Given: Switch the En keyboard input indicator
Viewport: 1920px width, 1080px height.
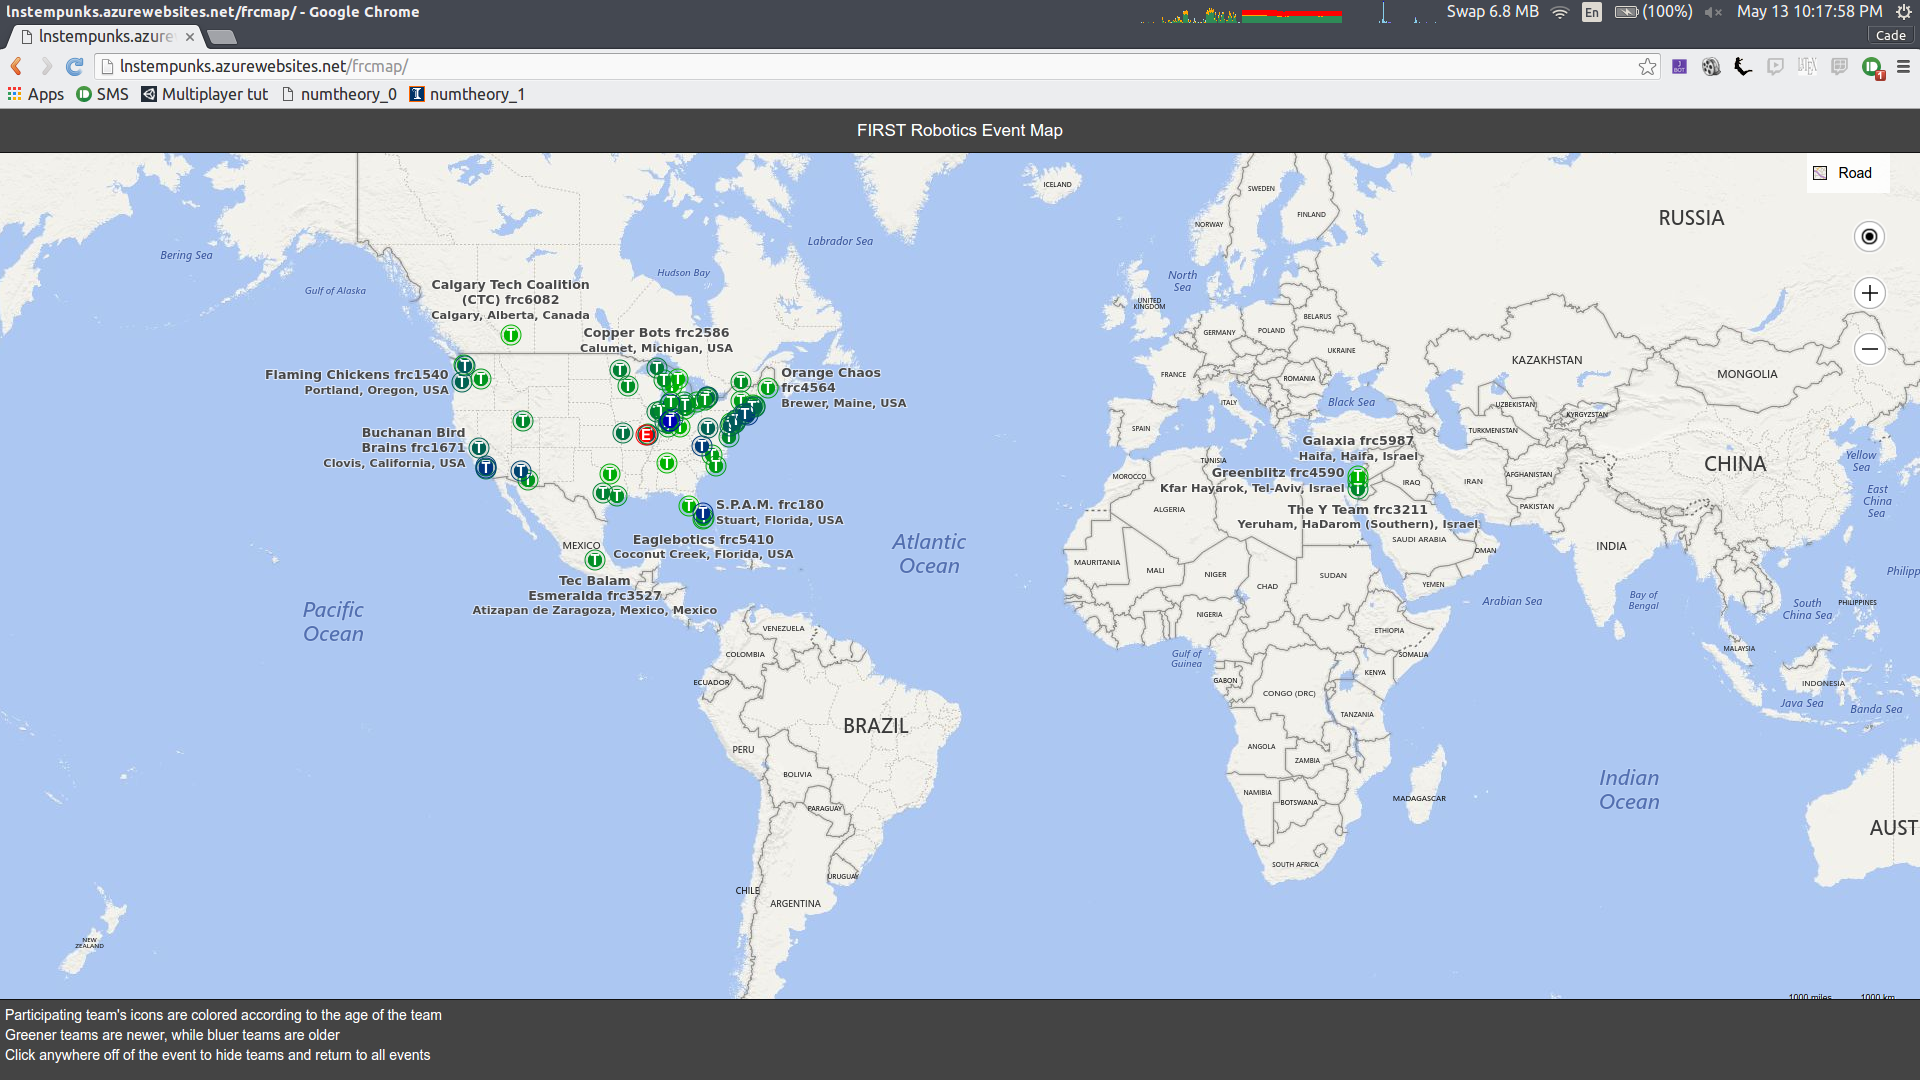Looking at the screenshot, I should [x=1592, y=12].
